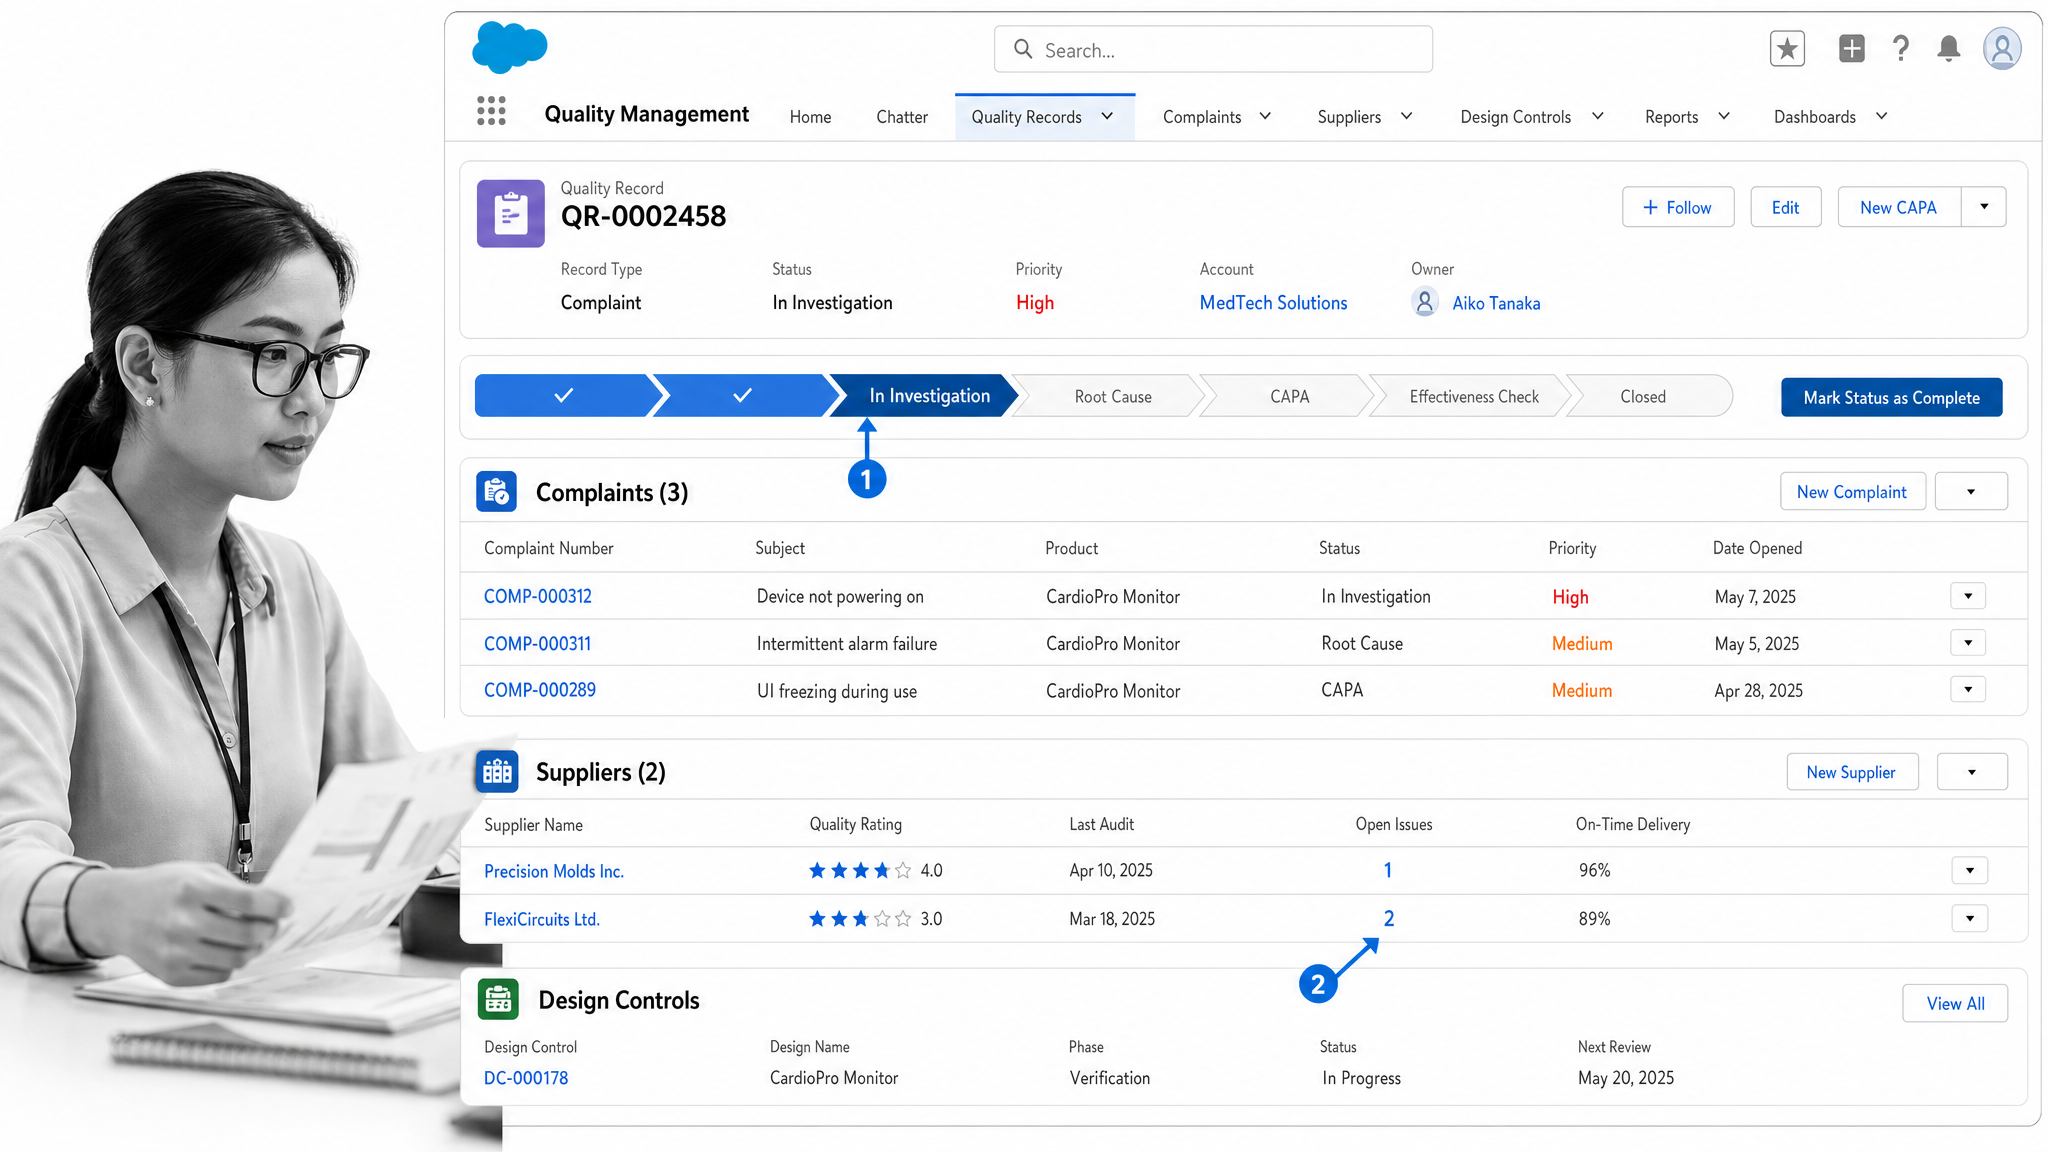Click the New Supplier button
This screenshot has width=2048, height=1152.
pos(1851,772)
